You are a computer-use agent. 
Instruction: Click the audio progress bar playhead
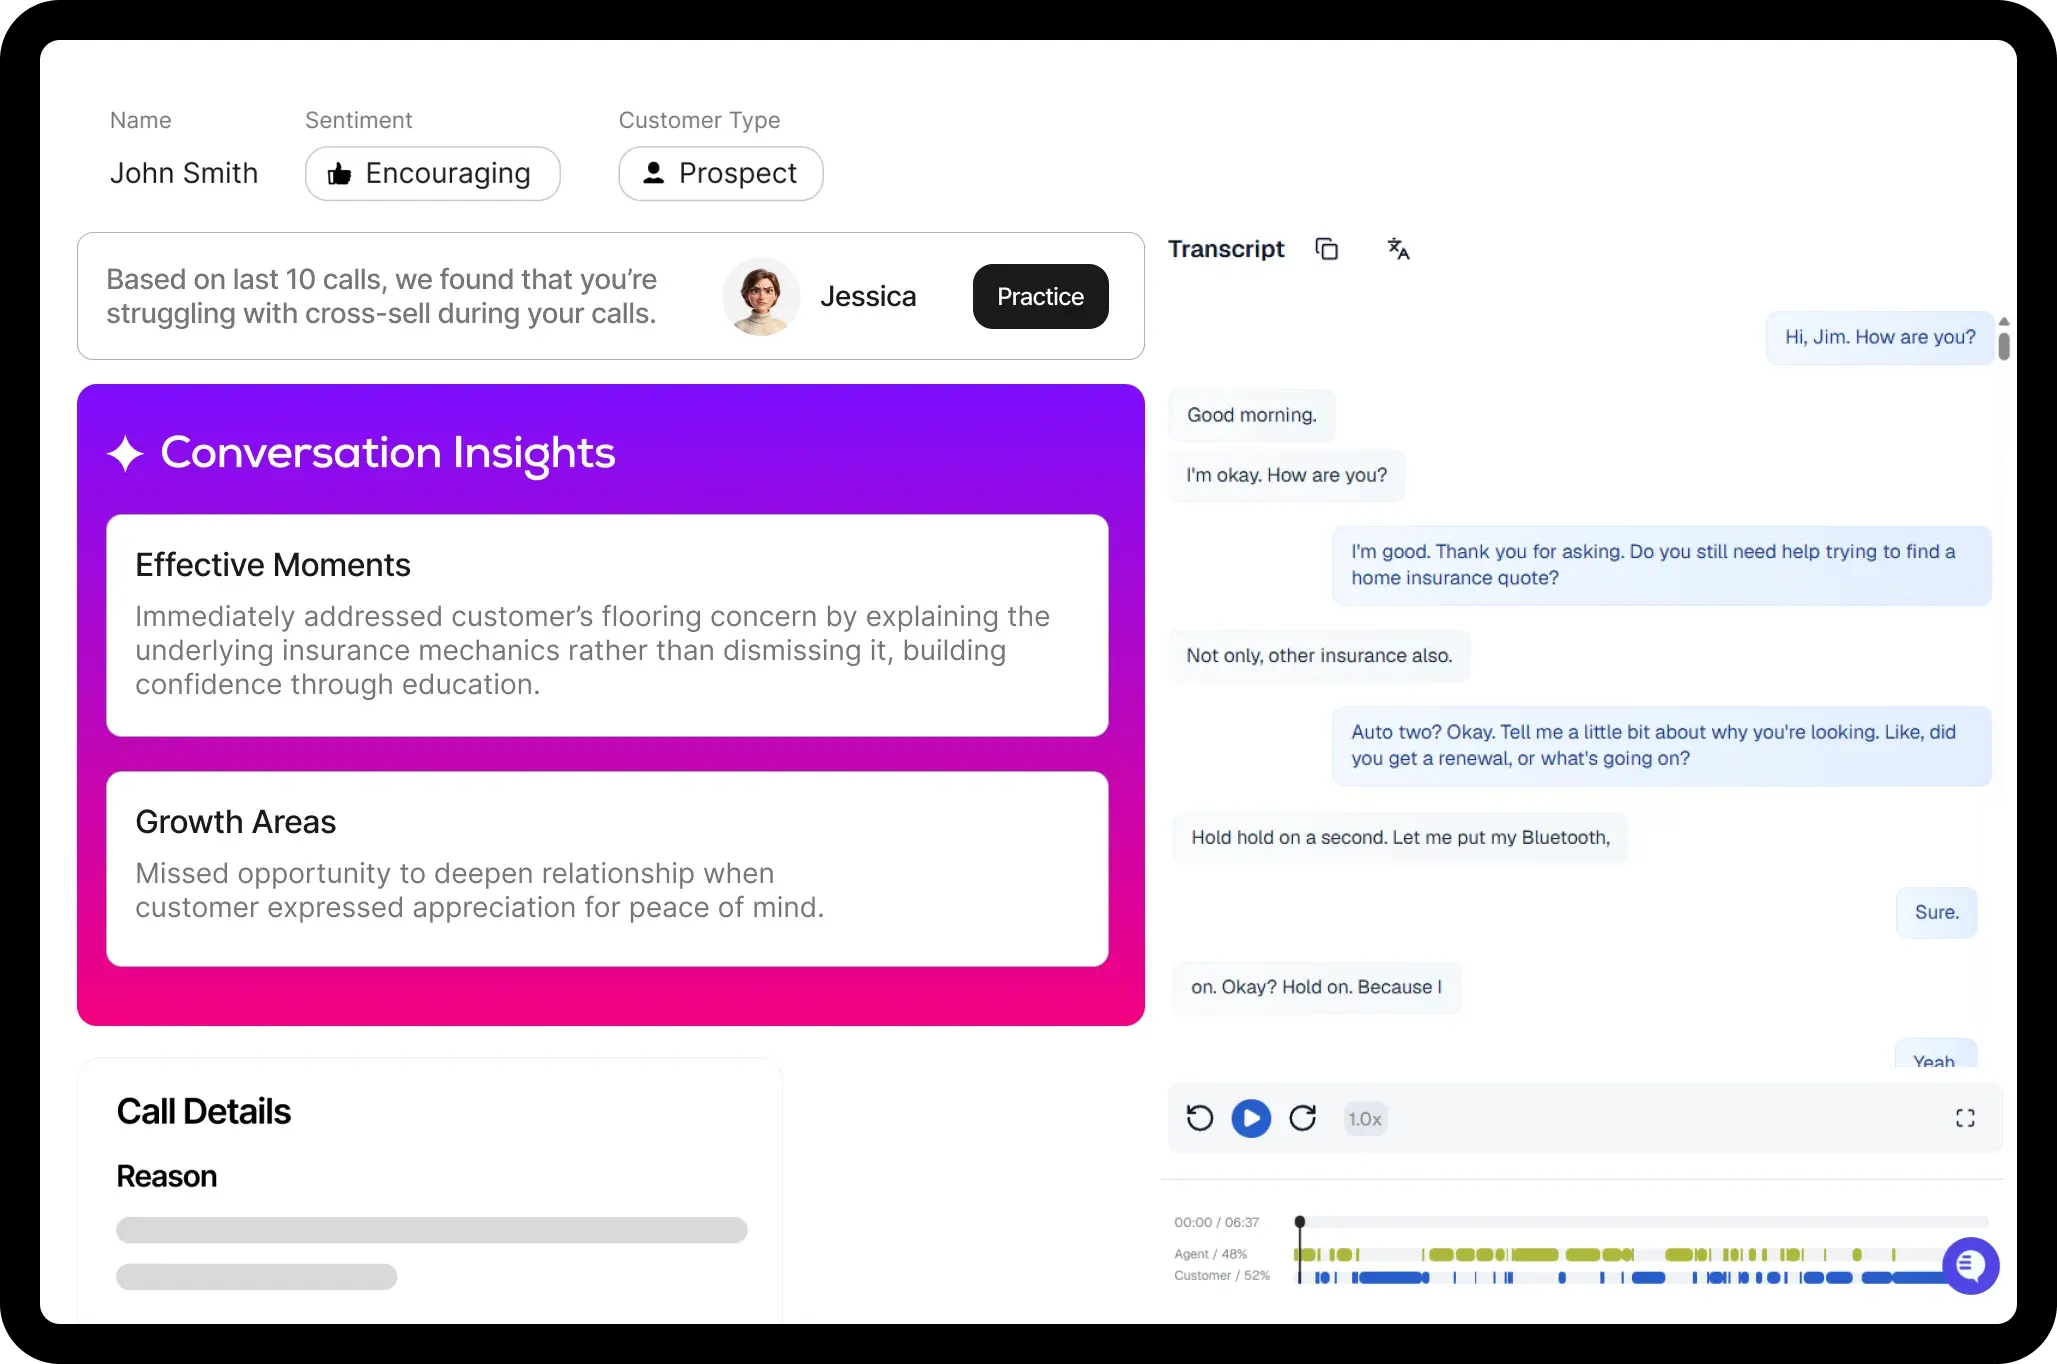(x=1300, y=1222)
